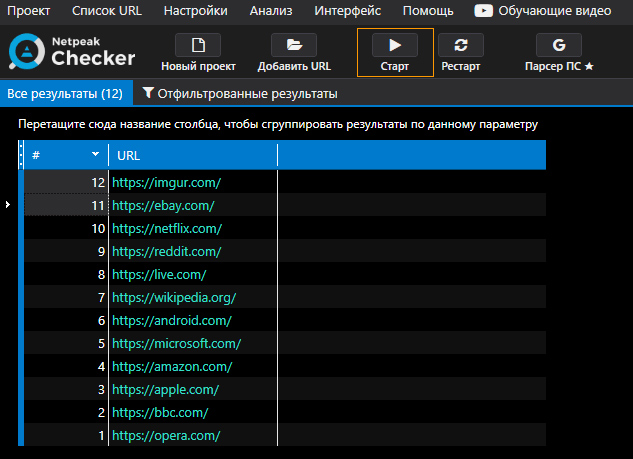Select row number 10 cell
This screenshot has width=633, height=459.
point(66,228)
